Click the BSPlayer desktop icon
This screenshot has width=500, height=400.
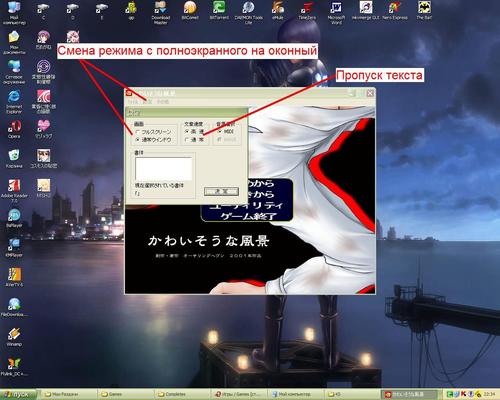tap(14, 218)
